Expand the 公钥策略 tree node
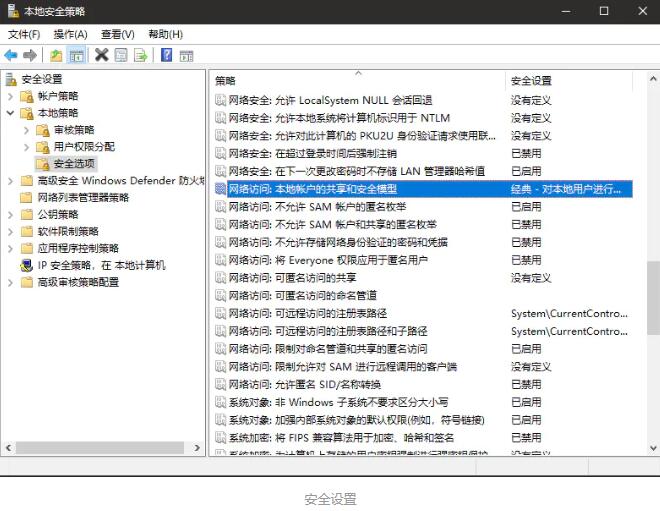The height and width of the screenshot is (511, 660). pos(11,215)
